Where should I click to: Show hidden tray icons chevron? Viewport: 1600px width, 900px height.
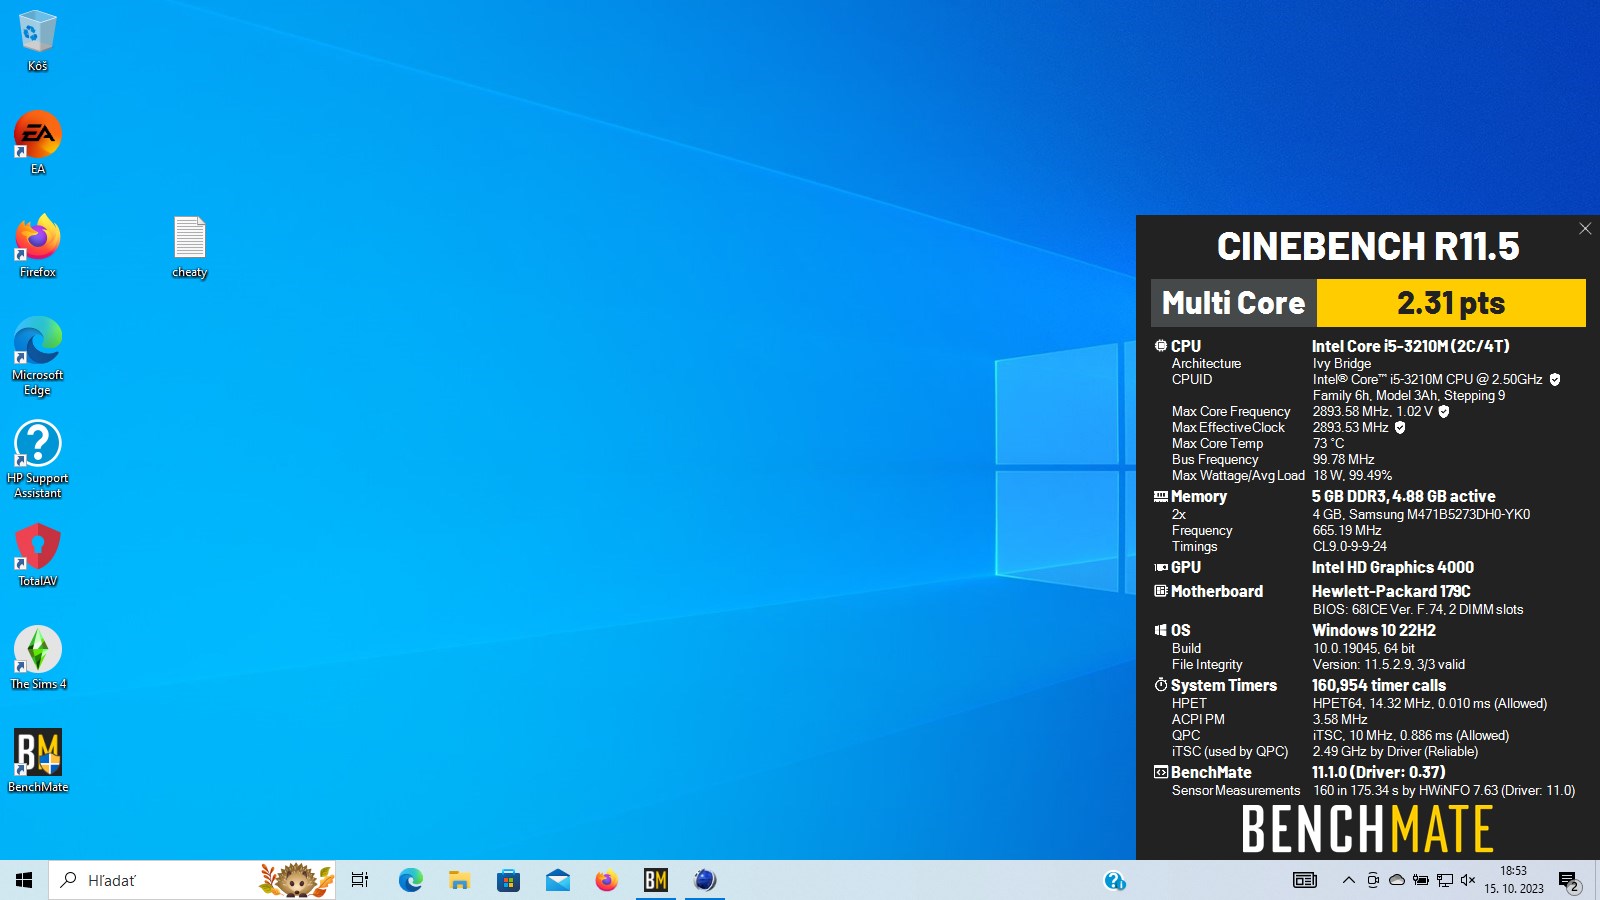(1348, 880)
